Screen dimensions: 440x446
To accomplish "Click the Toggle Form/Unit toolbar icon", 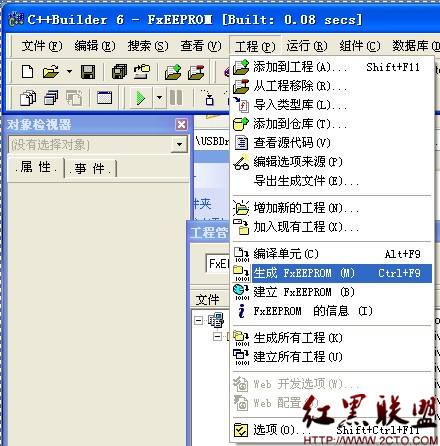I will coord(74,98).
